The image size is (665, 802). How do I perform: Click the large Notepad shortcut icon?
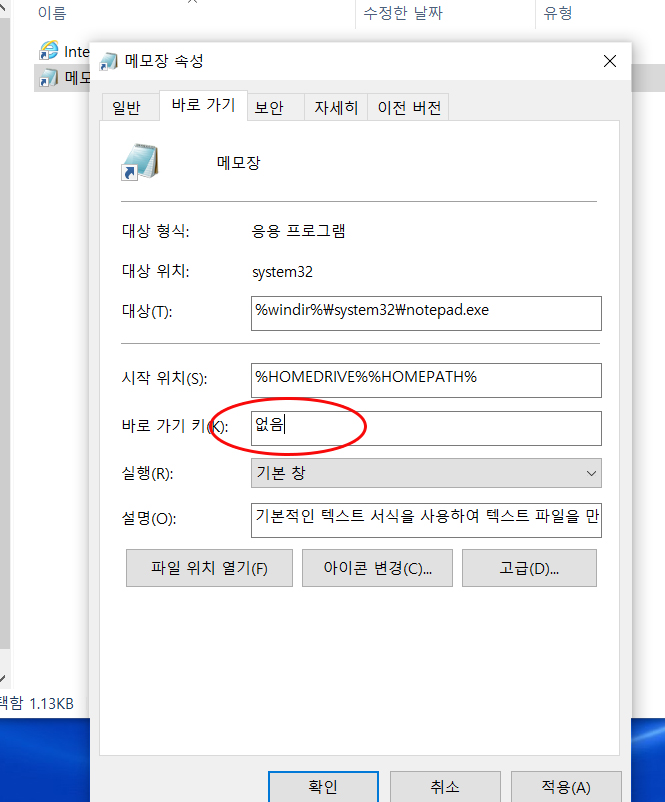(140, 163)
